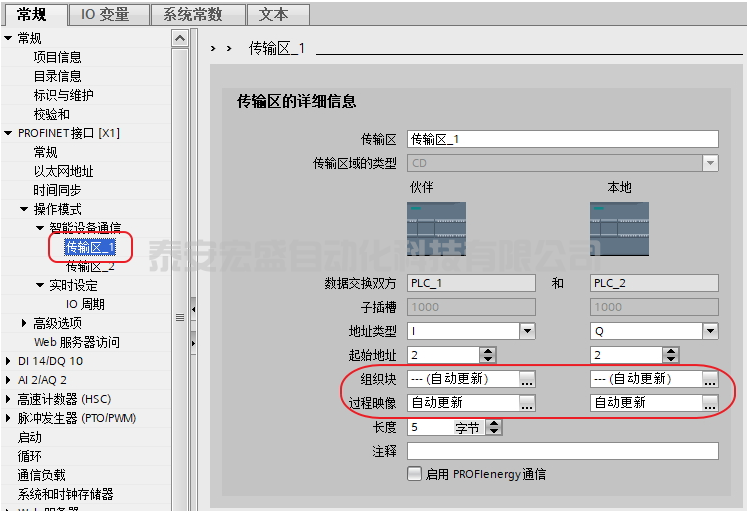Image resolution: width=747 pixels, height=513 pixels.
Task: Click the local PLC_2 device image
Action: [619, 230]
